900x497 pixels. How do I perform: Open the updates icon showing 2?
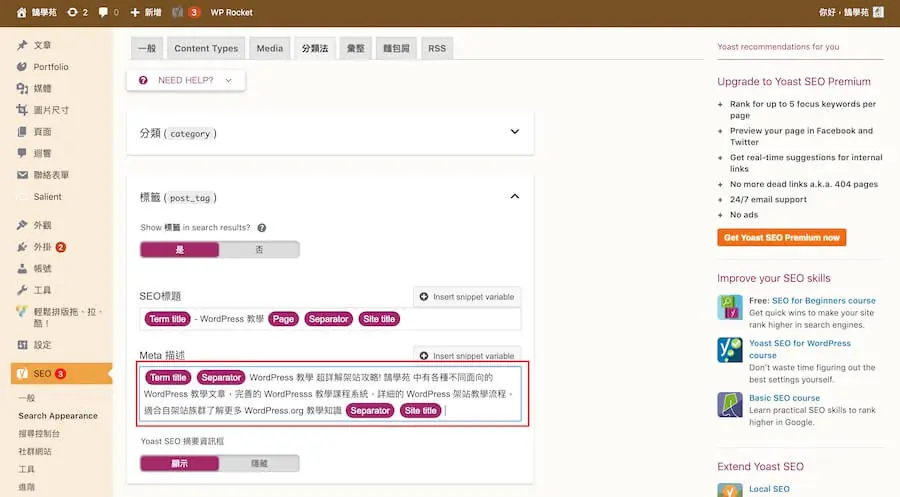click(x=72, y=12)
